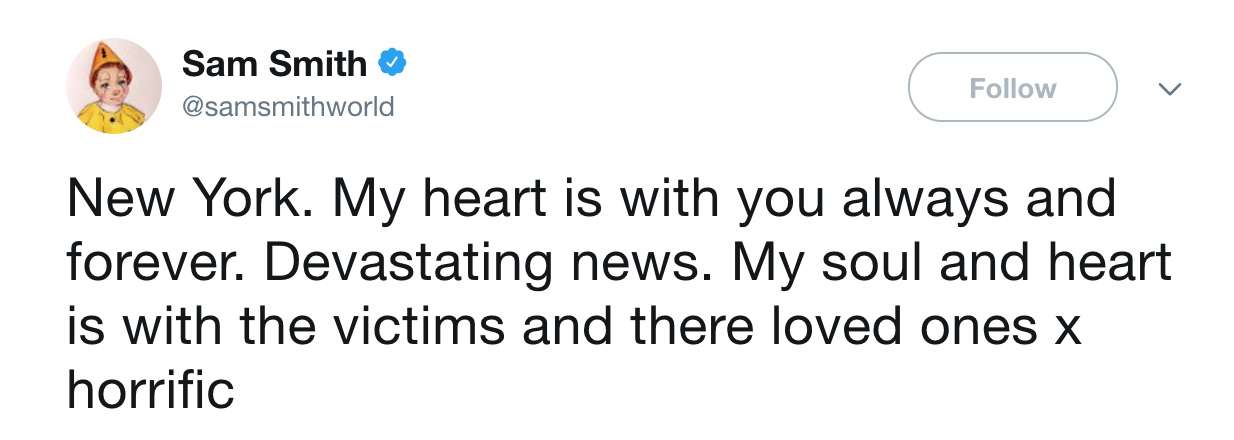Open the Sam Smith display name link
The height and width of the screenshot is (440, 1234).
pyautogui.click(x=274, y=65)
